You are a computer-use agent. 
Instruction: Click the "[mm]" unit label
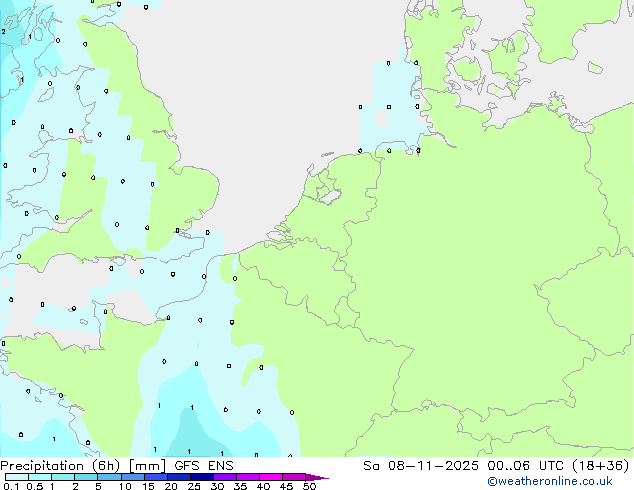147,466
